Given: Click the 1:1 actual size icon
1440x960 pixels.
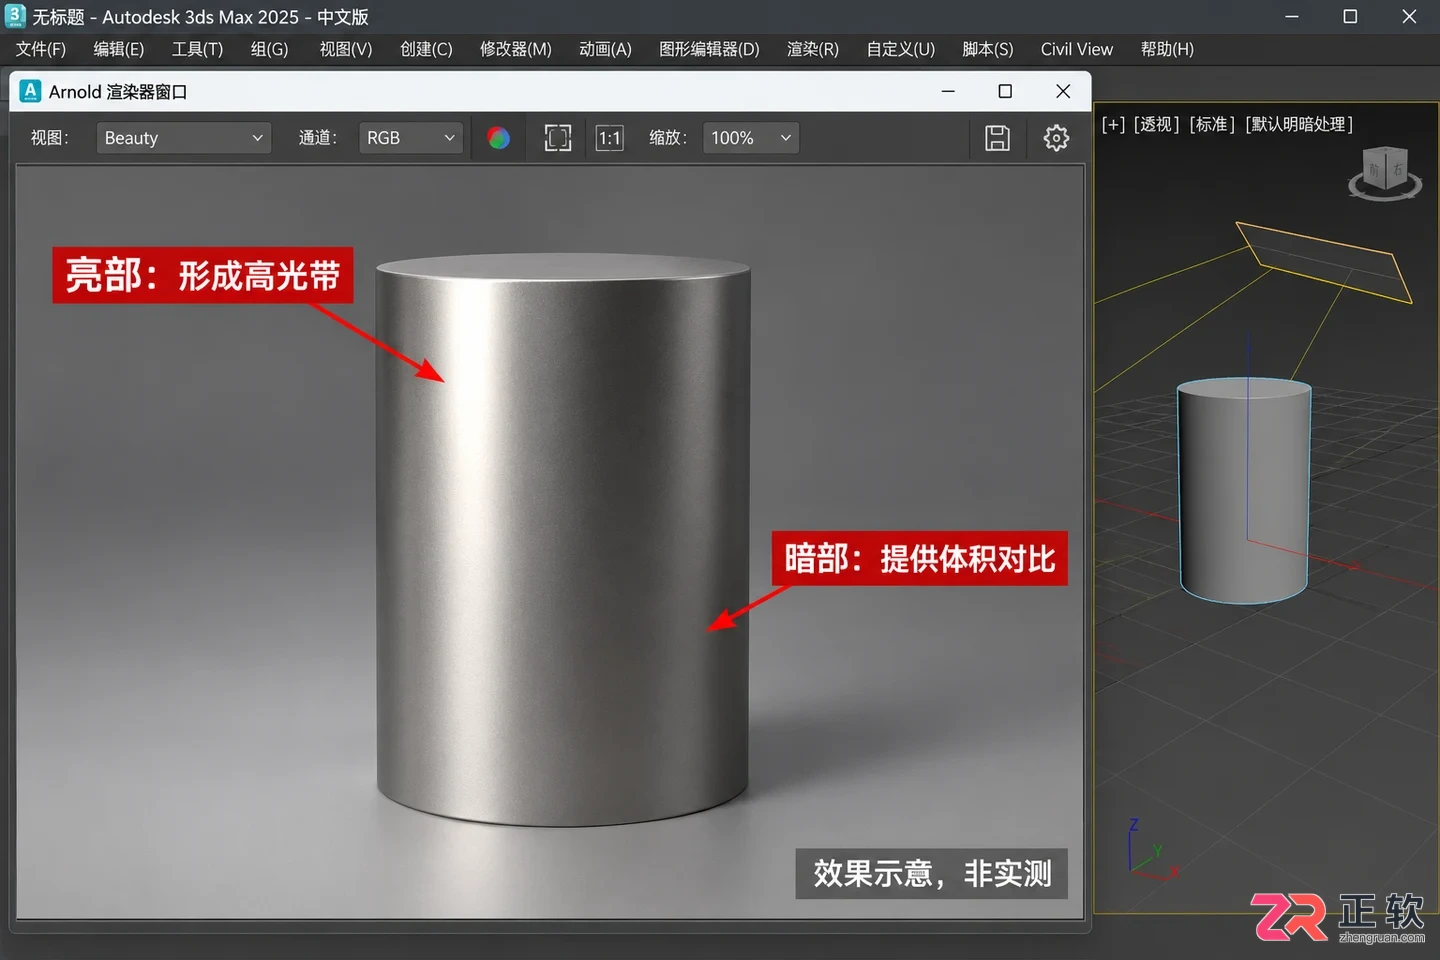Looking at the screenshot, I should click(x=610, y=138).
